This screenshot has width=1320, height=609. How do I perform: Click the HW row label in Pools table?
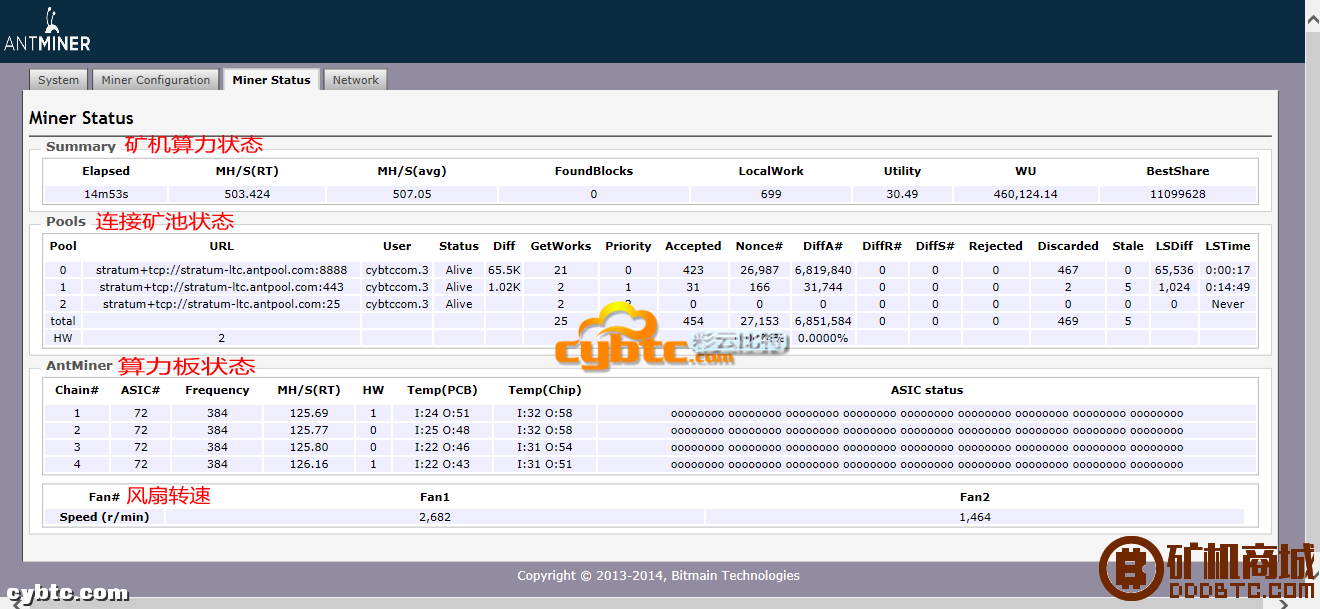pyautogui.click(x=63, y=338)
